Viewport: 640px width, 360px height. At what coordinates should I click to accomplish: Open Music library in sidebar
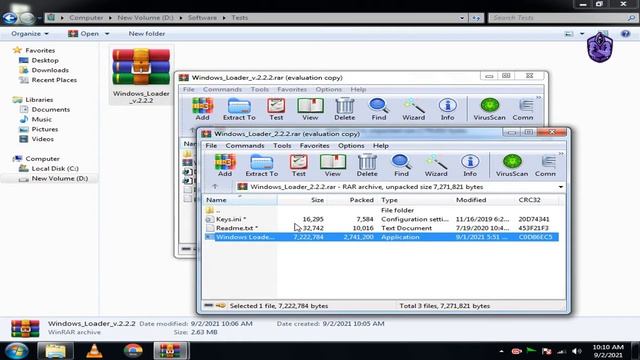42,119
